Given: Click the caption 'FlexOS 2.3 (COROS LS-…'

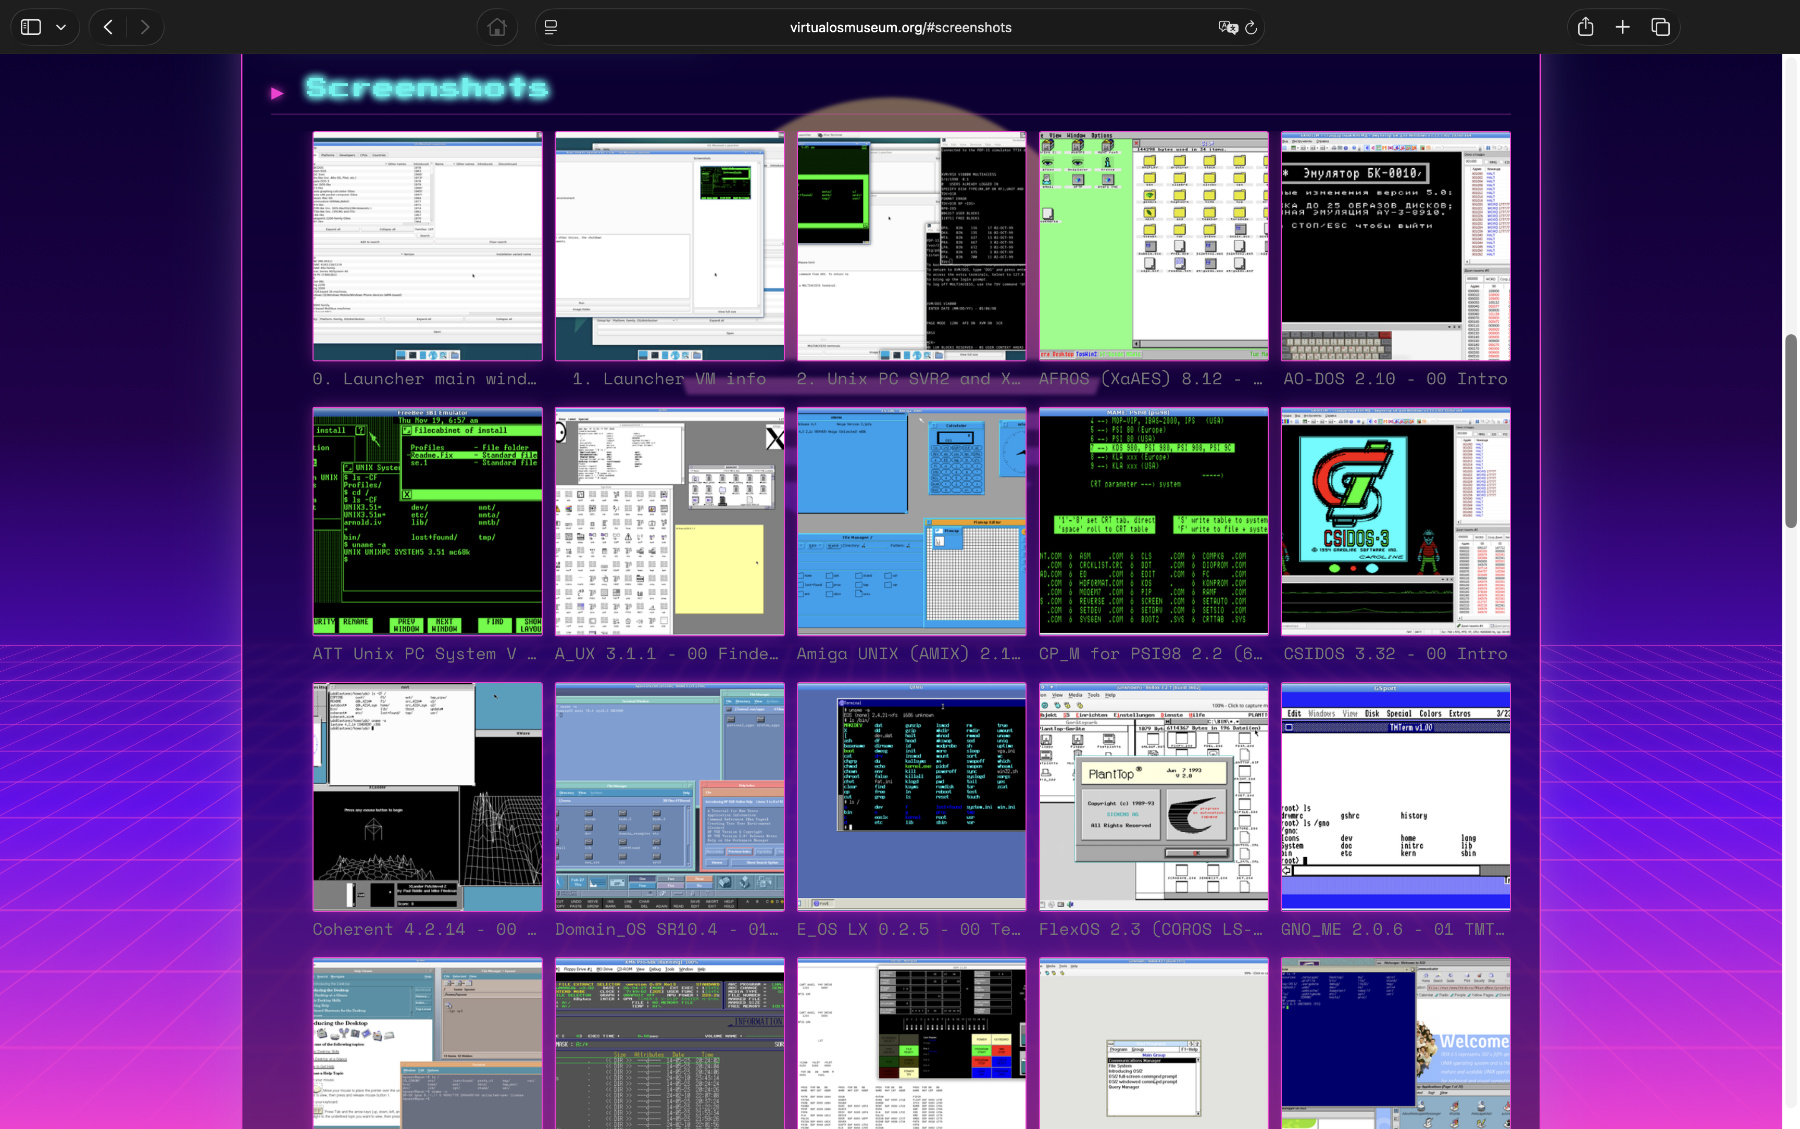Looking at the screenshot, I should tap(1151, 930).
